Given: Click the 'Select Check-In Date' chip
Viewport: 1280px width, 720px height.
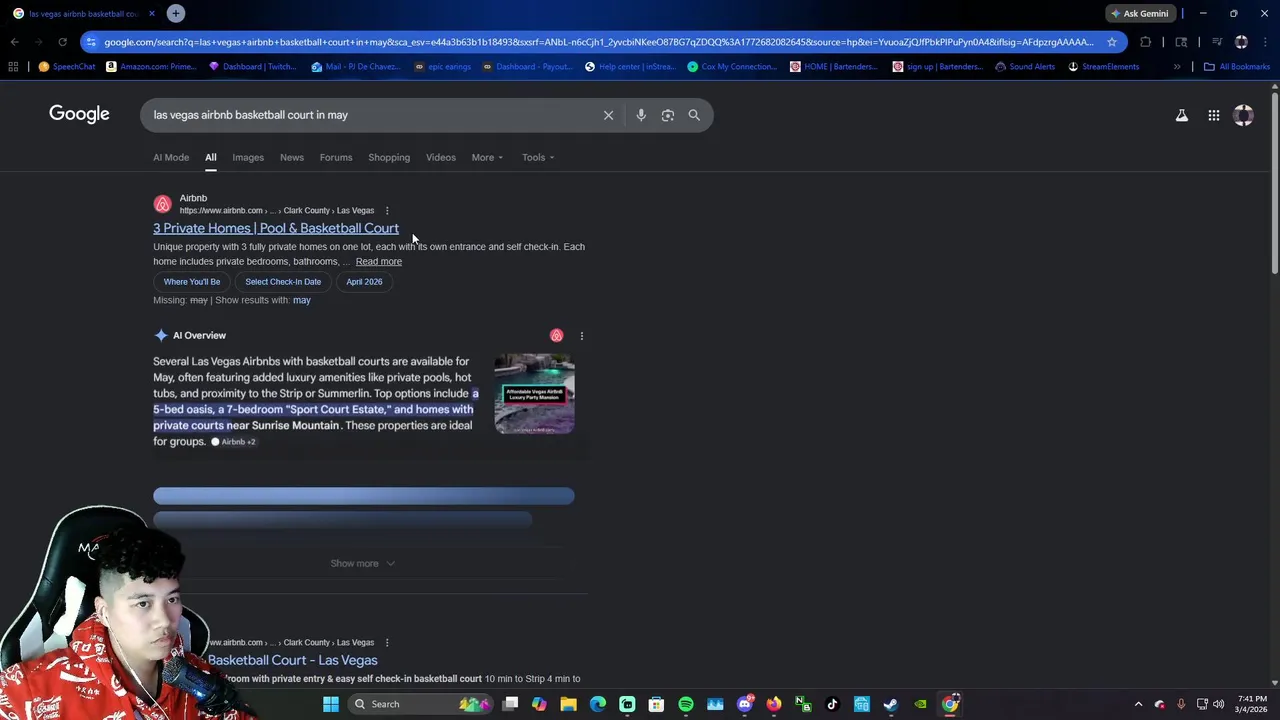Looking at the screenshot, I should point(283,282).
